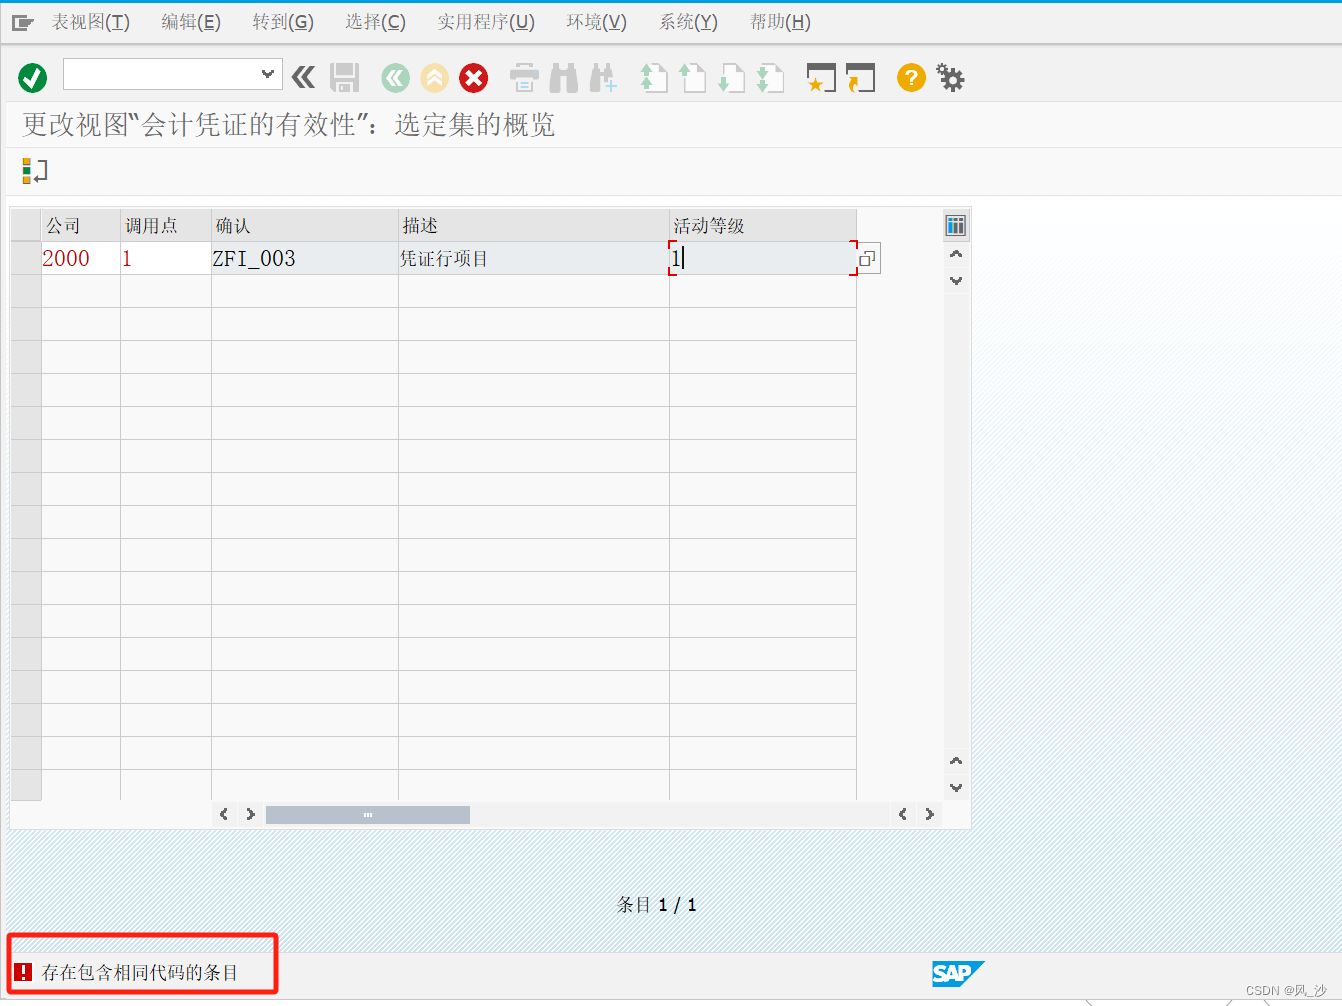
Task: Click the Generate Shortcut icon
Action: tap(860, 78)
